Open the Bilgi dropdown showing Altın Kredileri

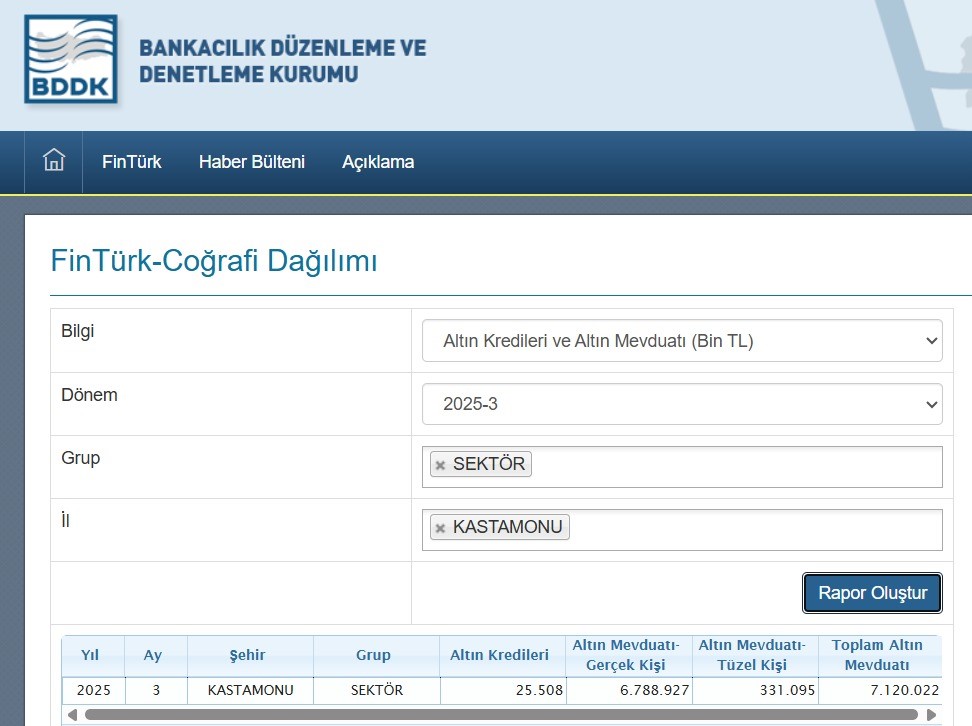[683, 340]
